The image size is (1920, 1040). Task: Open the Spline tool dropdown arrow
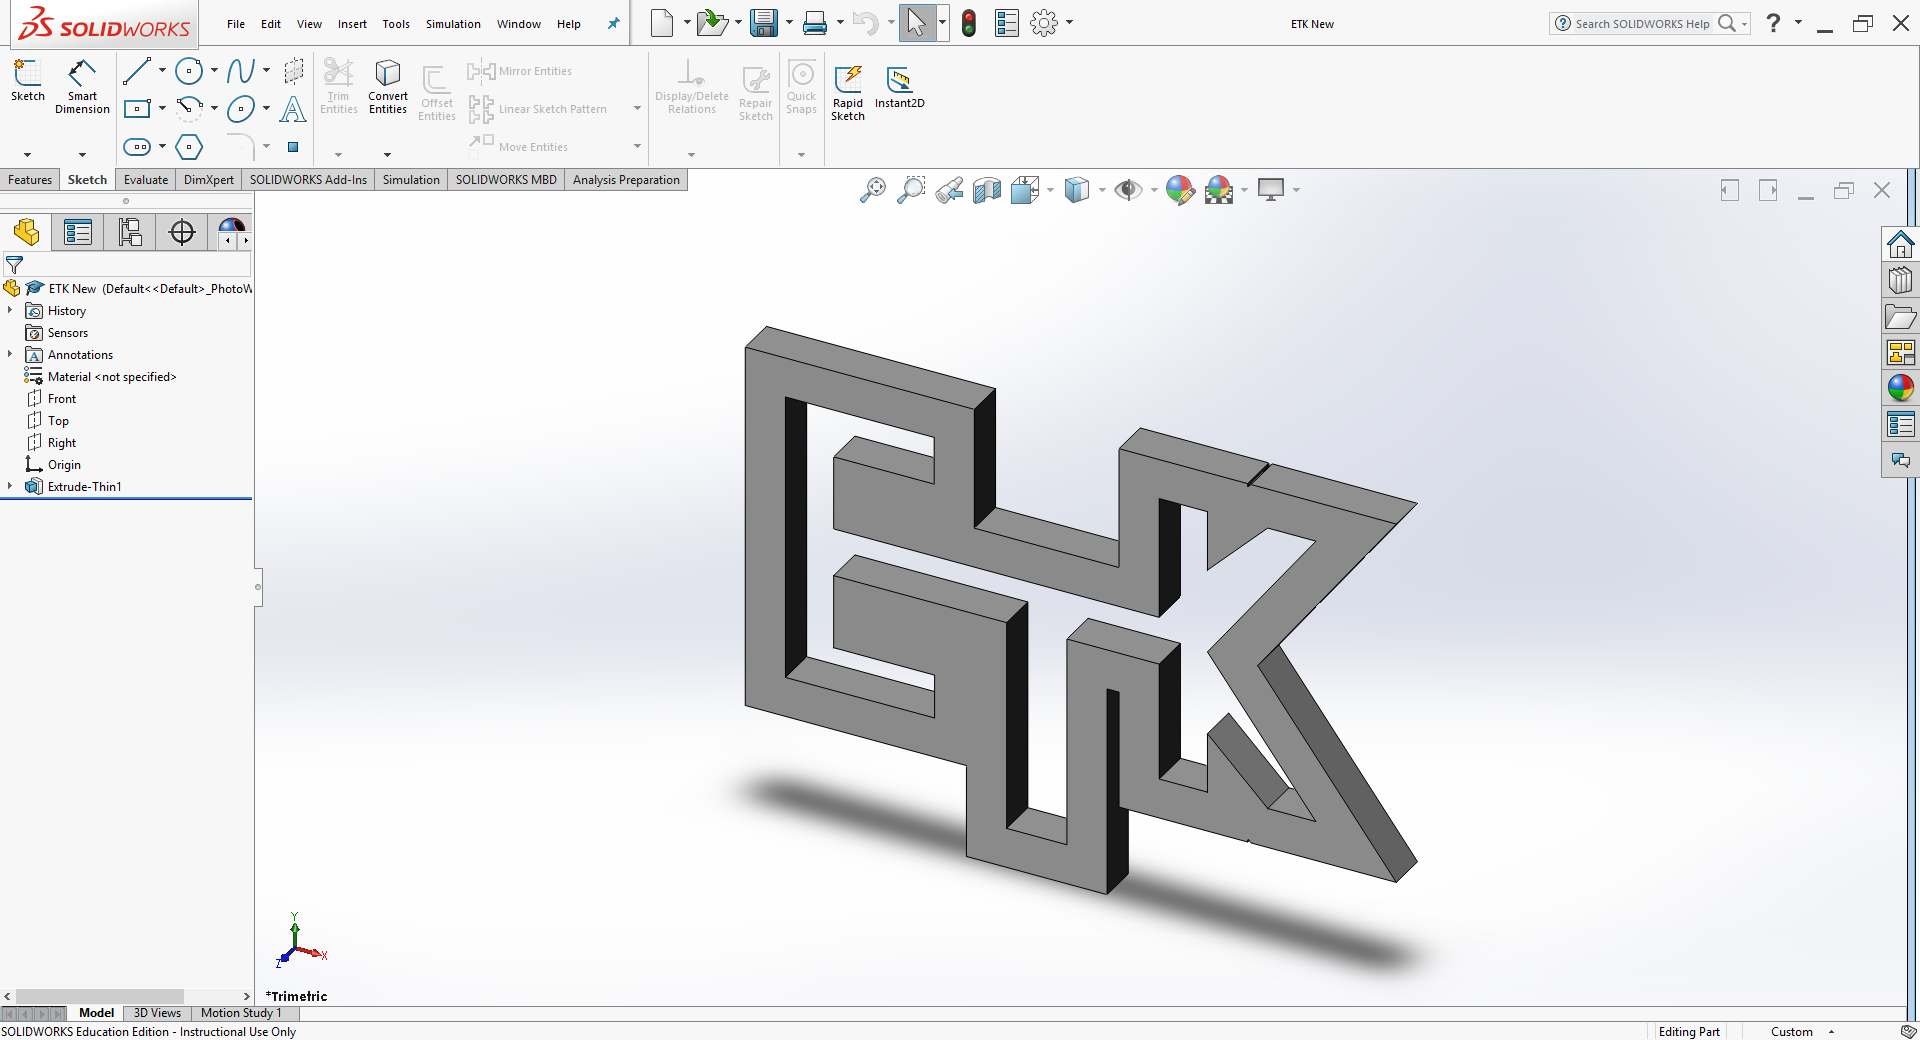[x=266, y=71]
